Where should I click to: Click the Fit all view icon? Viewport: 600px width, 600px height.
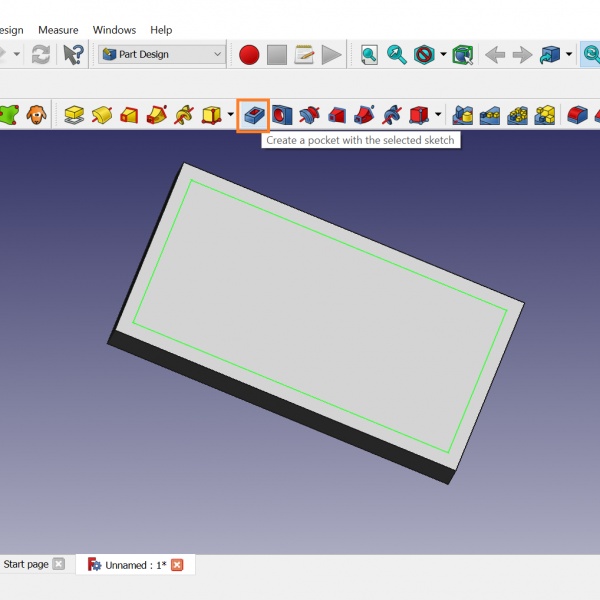(369, 55)
